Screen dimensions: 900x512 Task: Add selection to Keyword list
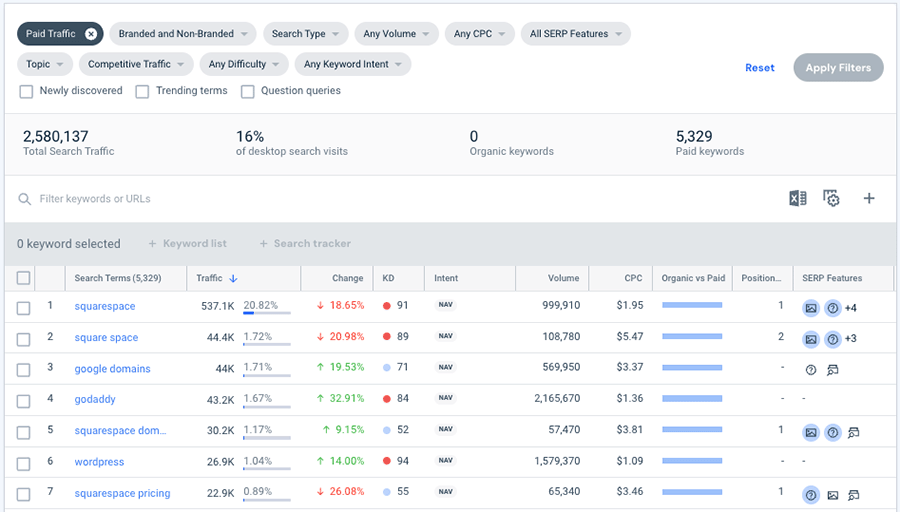pyautogui.click(x=188, y=244)
